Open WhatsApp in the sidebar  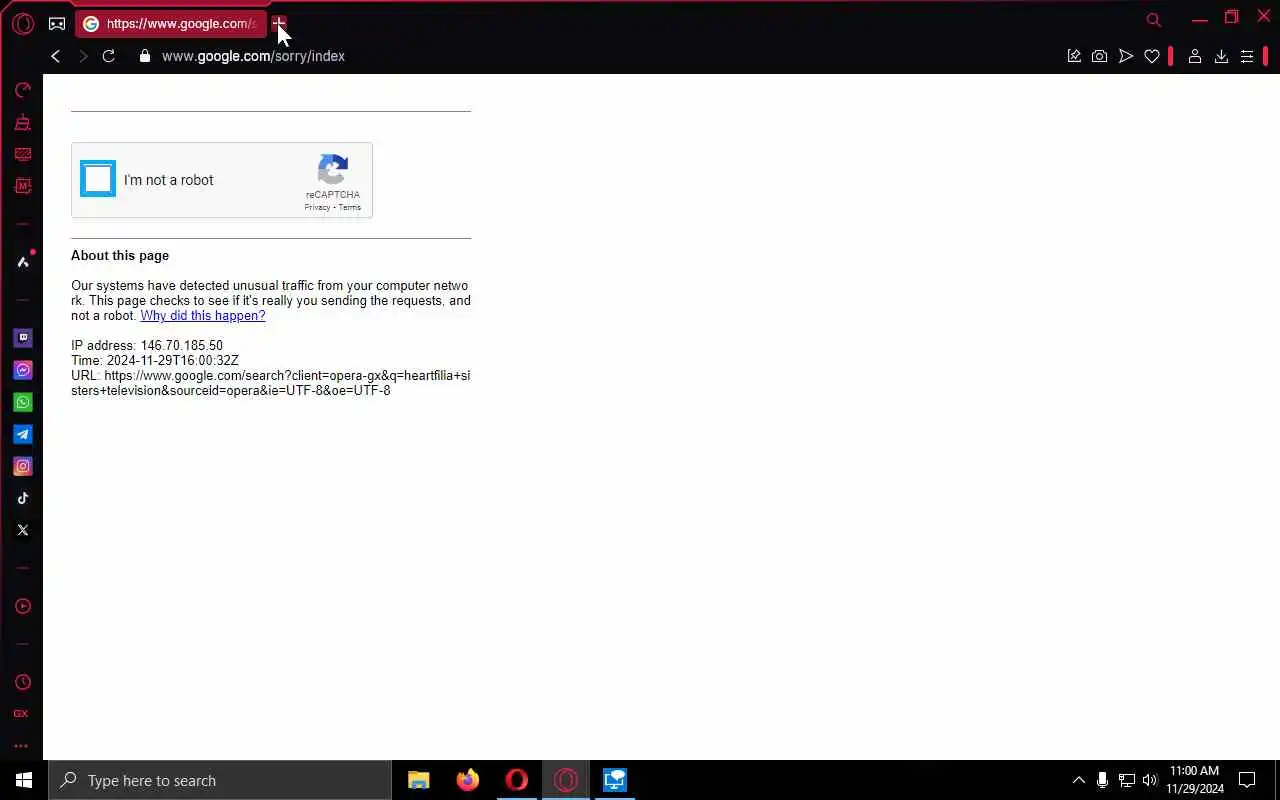22,402
